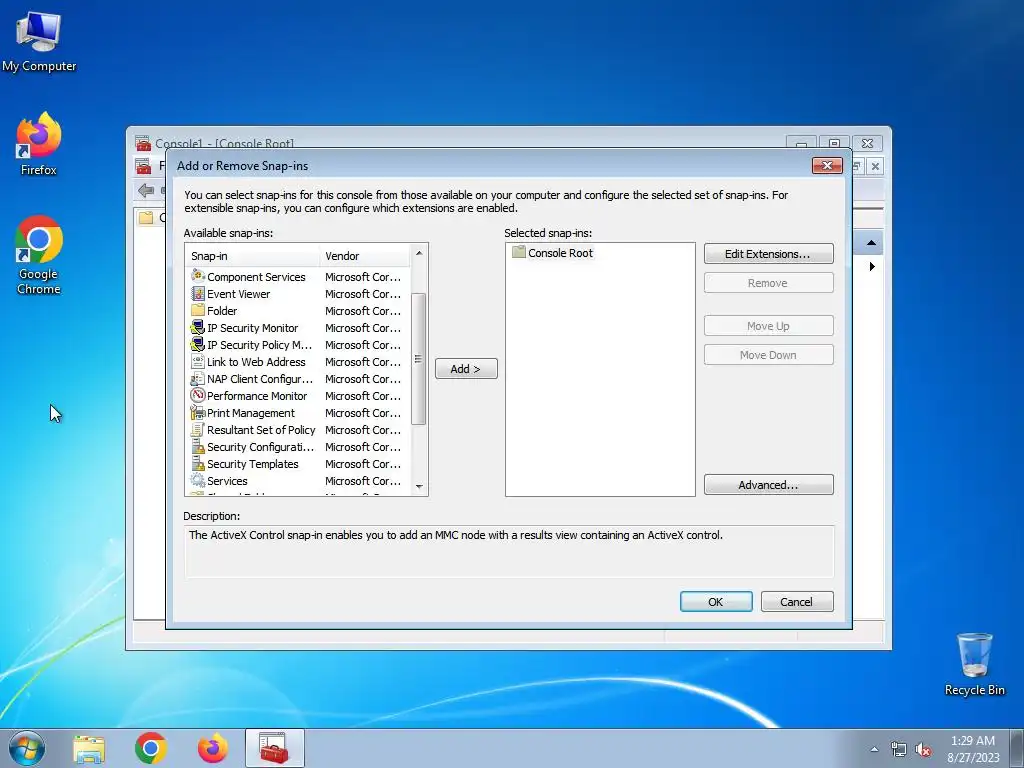The width and height of the screenshot is (1024, 768).
Task: Click the Security Templates snap-in icon
Action: click(x=197, y=464)
